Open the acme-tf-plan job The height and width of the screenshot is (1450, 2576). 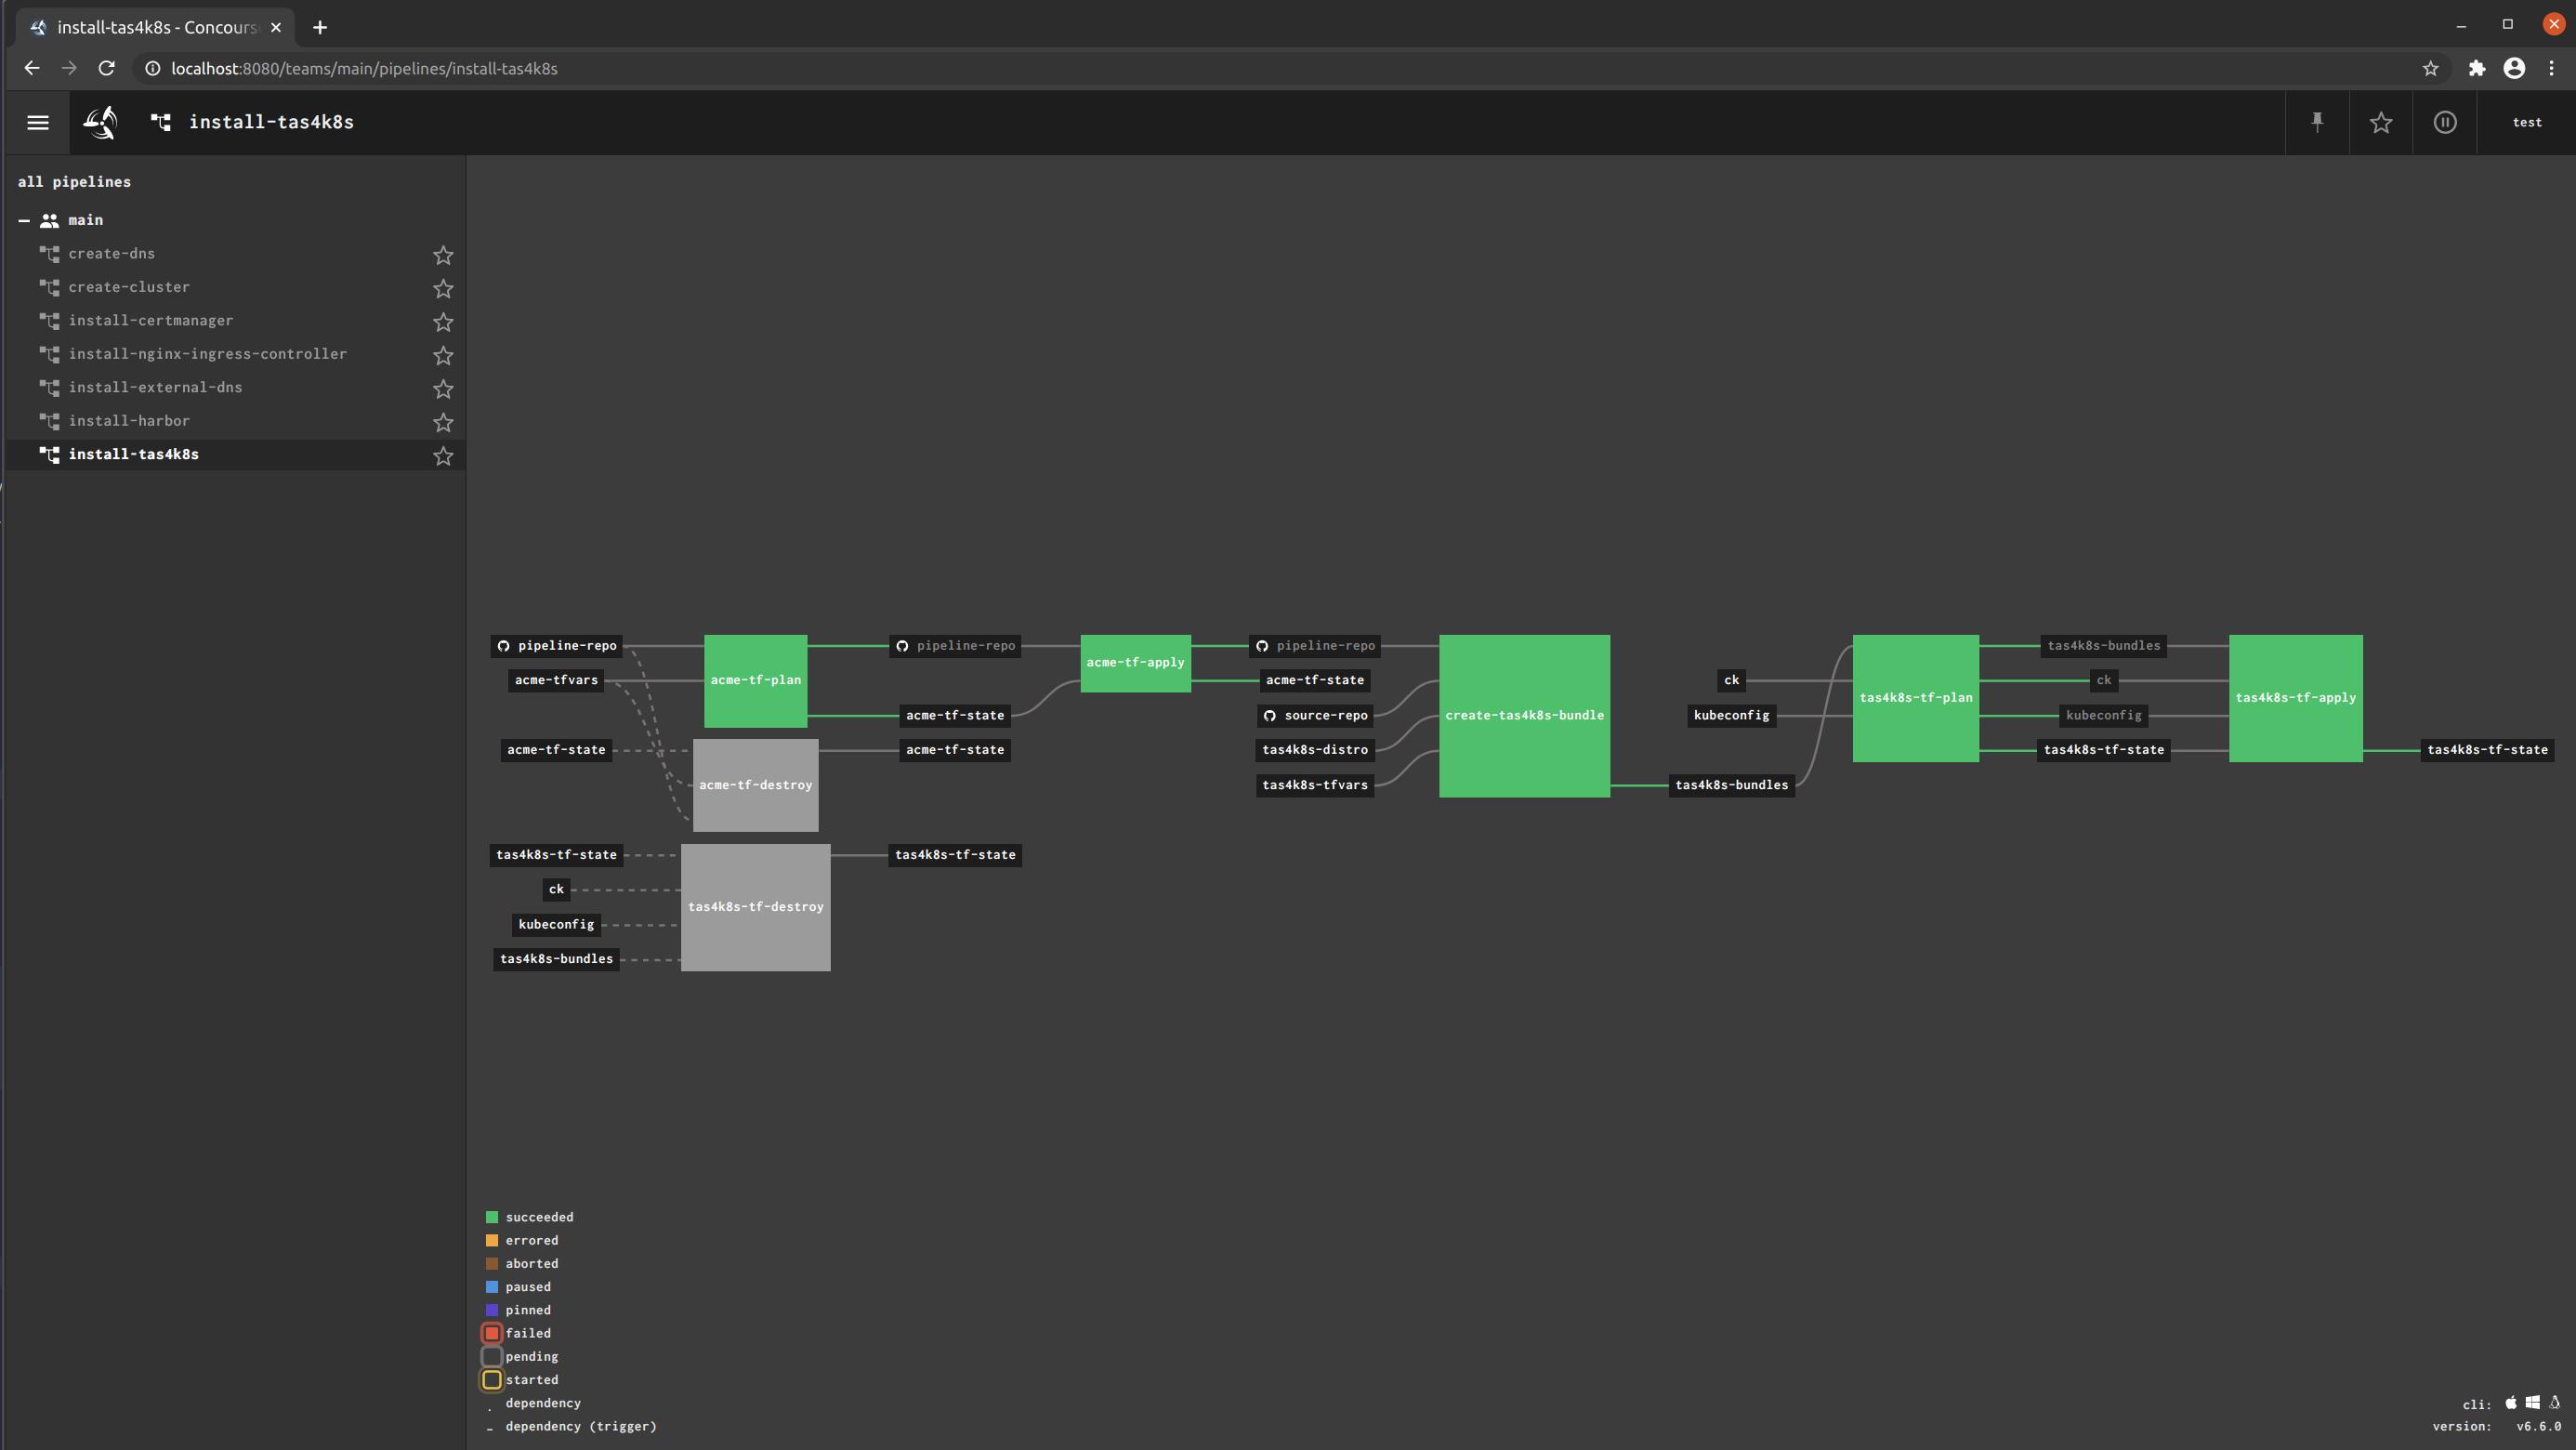point(755,680)
